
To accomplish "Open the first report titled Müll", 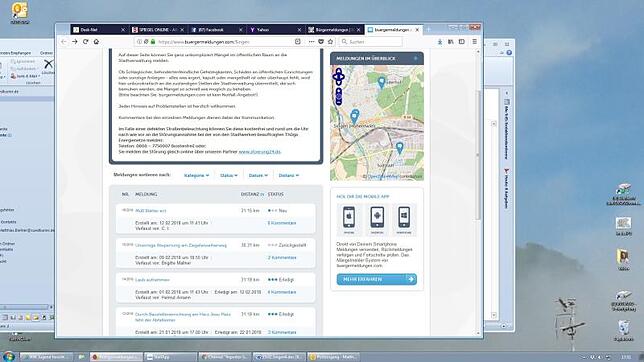I will 150,210.
